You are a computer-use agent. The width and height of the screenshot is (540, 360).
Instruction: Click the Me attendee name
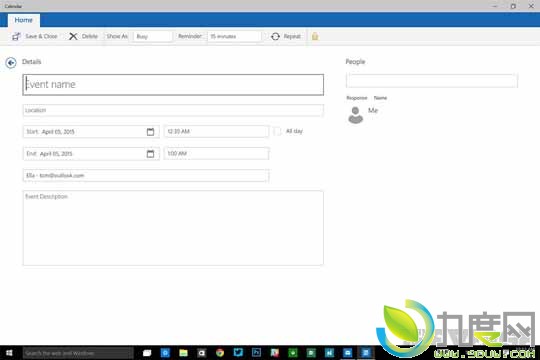[x=373, y=110]
